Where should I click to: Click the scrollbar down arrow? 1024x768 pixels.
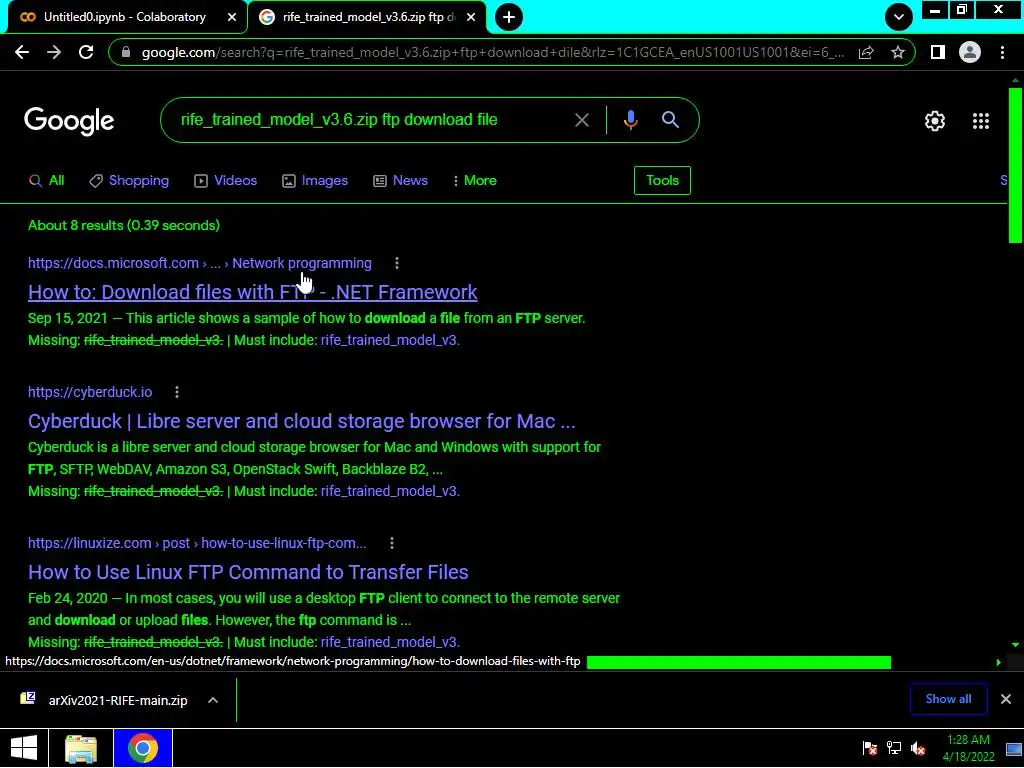[1015, 645]
